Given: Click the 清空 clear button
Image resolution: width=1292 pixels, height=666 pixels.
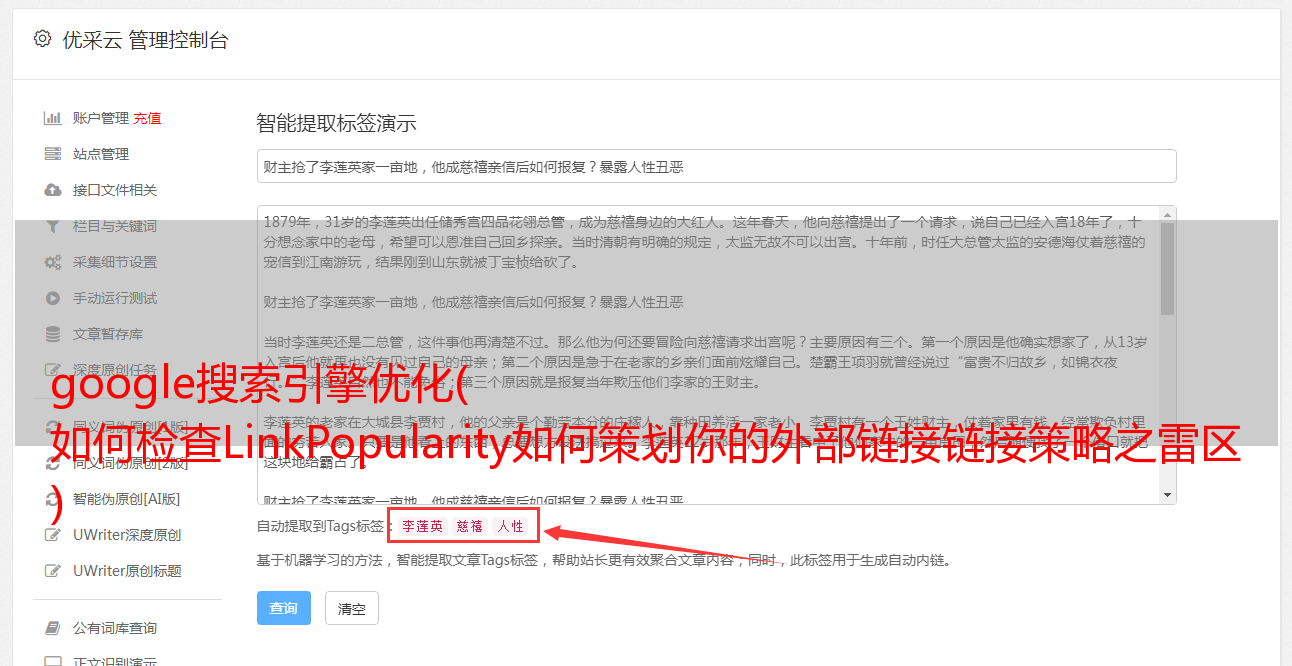Looking at the screenshot, I should (x=352, y=608).
